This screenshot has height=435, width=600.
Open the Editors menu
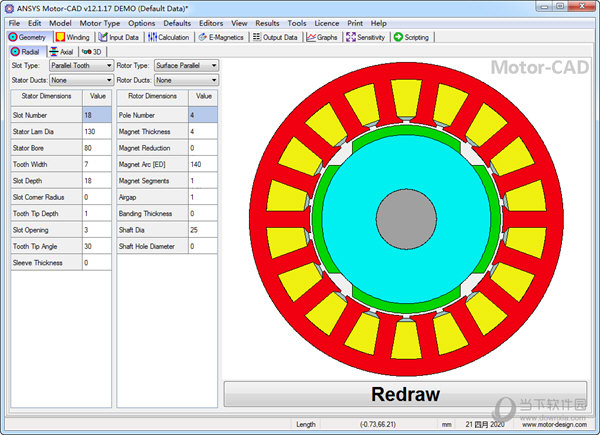coord(211,22)
